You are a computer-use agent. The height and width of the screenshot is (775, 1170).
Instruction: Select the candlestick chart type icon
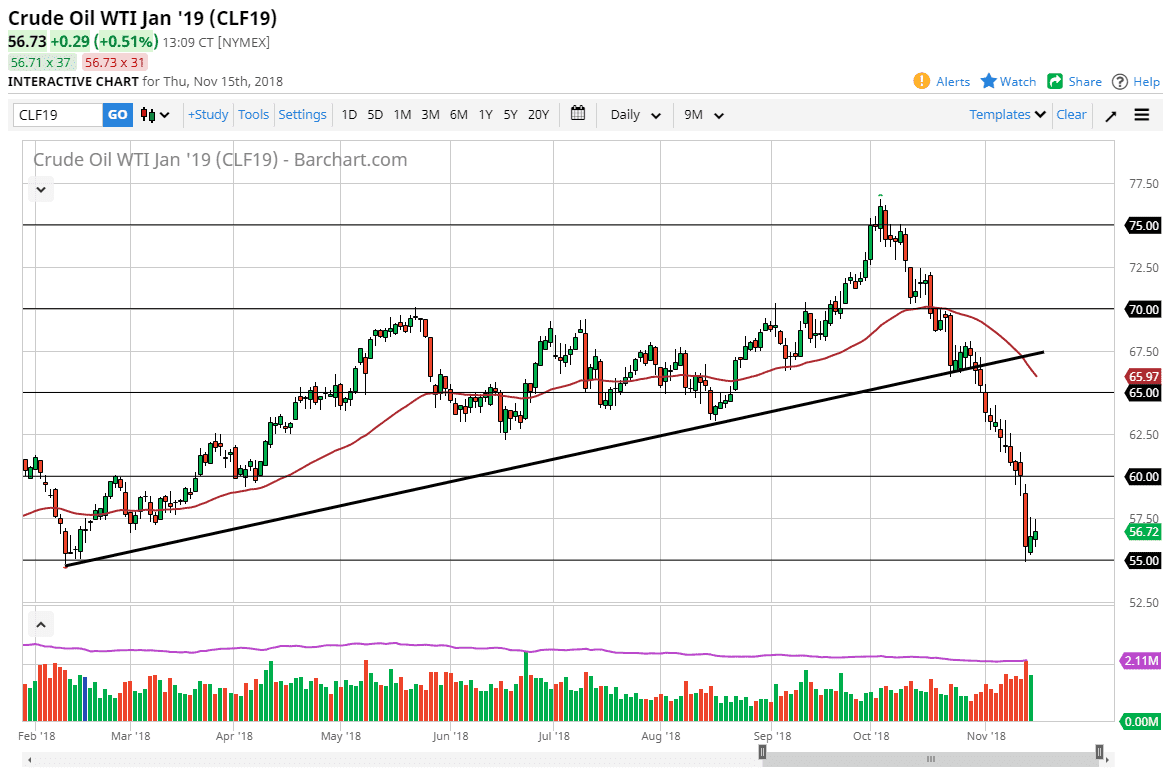148,114
